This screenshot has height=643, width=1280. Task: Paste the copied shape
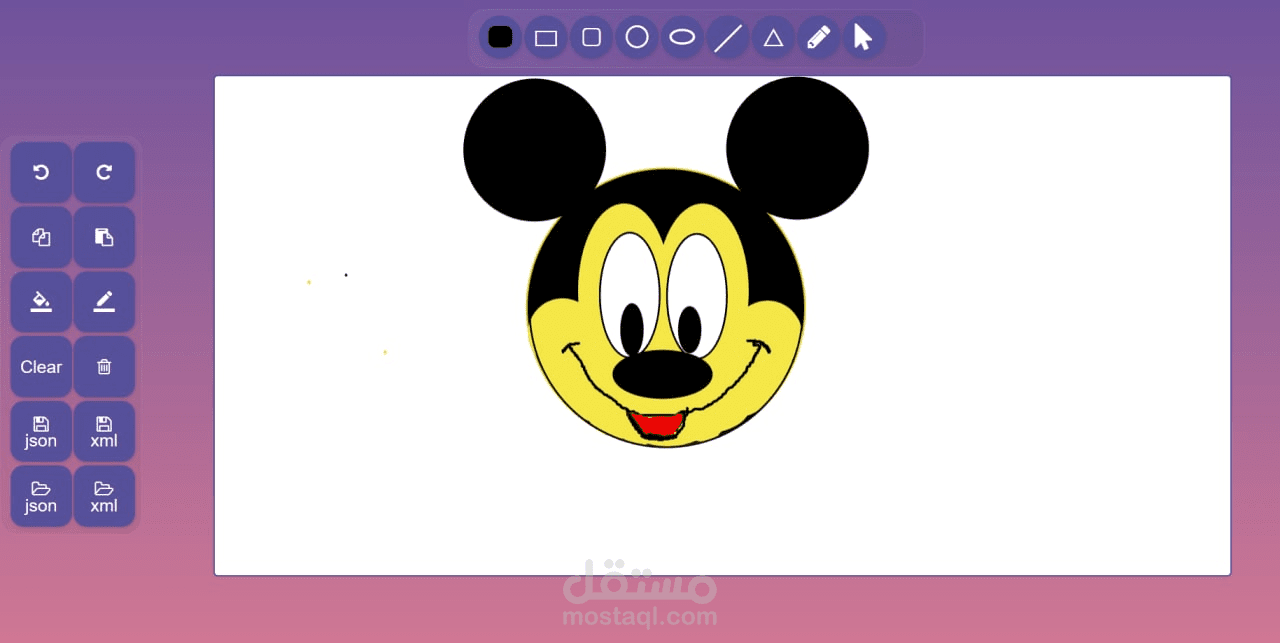(104, 237)
